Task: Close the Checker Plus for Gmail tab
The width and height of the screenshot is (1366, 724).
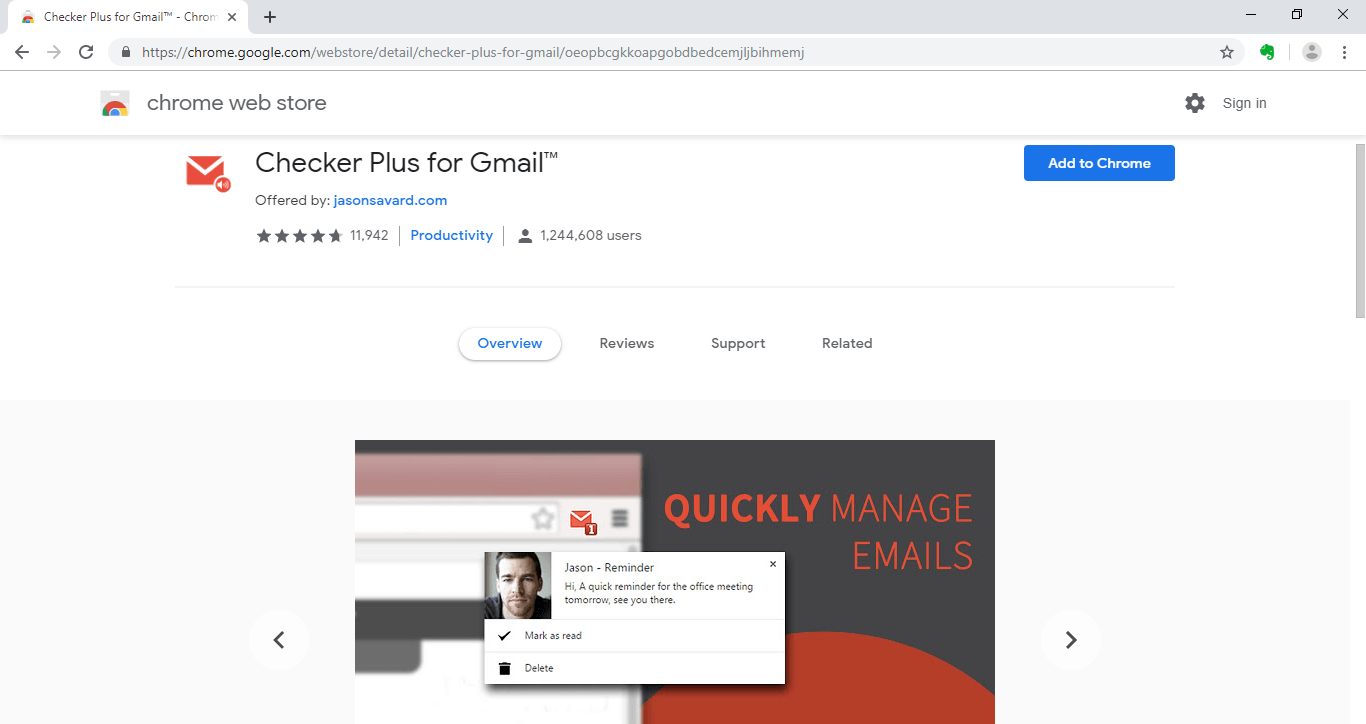Action: click(x=232, y=17)
